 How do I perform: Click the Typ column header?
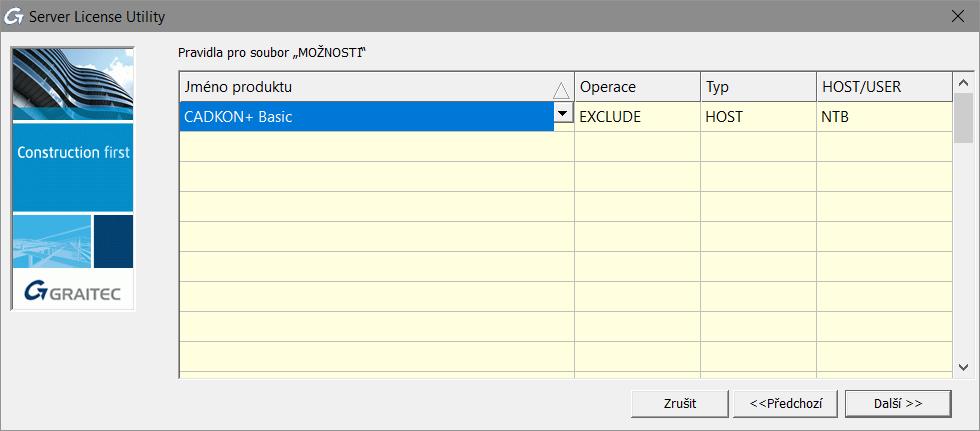click(x=757, y=87)
